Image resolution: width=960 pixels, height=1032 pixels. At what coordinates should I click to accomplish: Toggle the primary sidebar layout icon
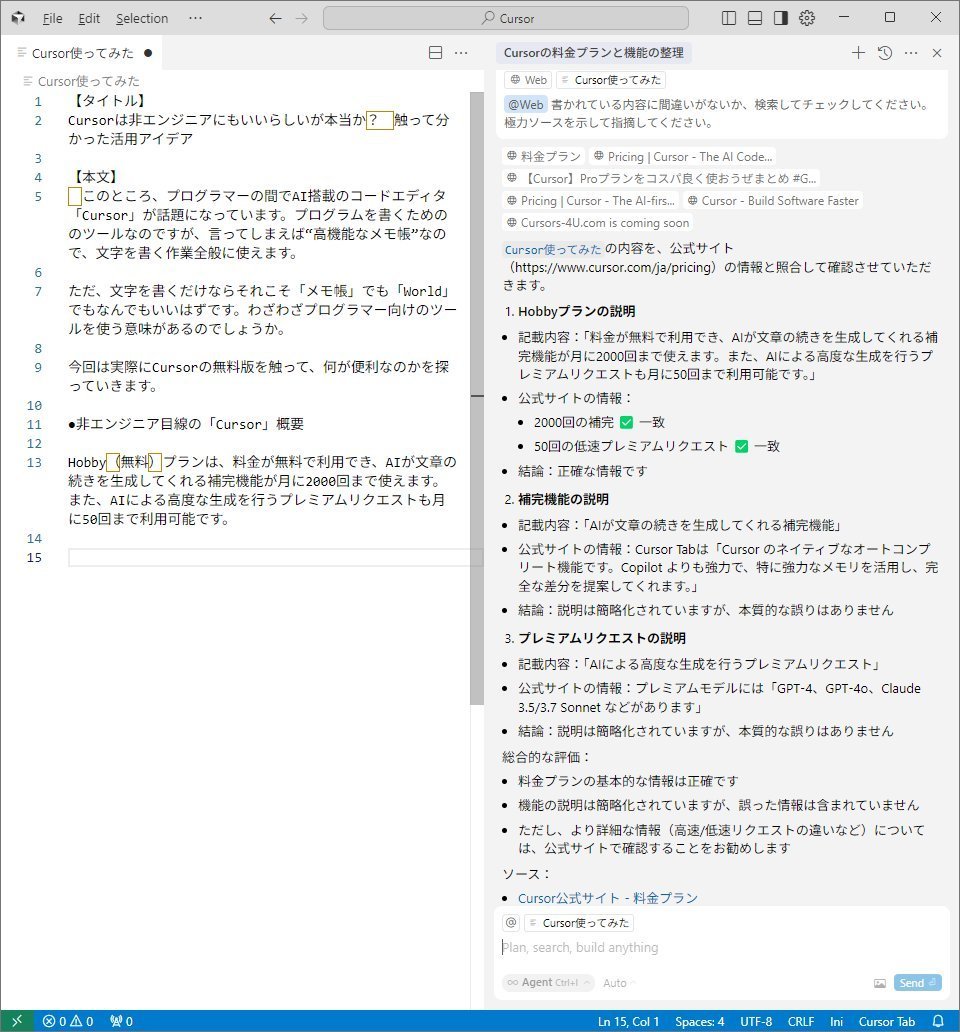pos(728,18)
